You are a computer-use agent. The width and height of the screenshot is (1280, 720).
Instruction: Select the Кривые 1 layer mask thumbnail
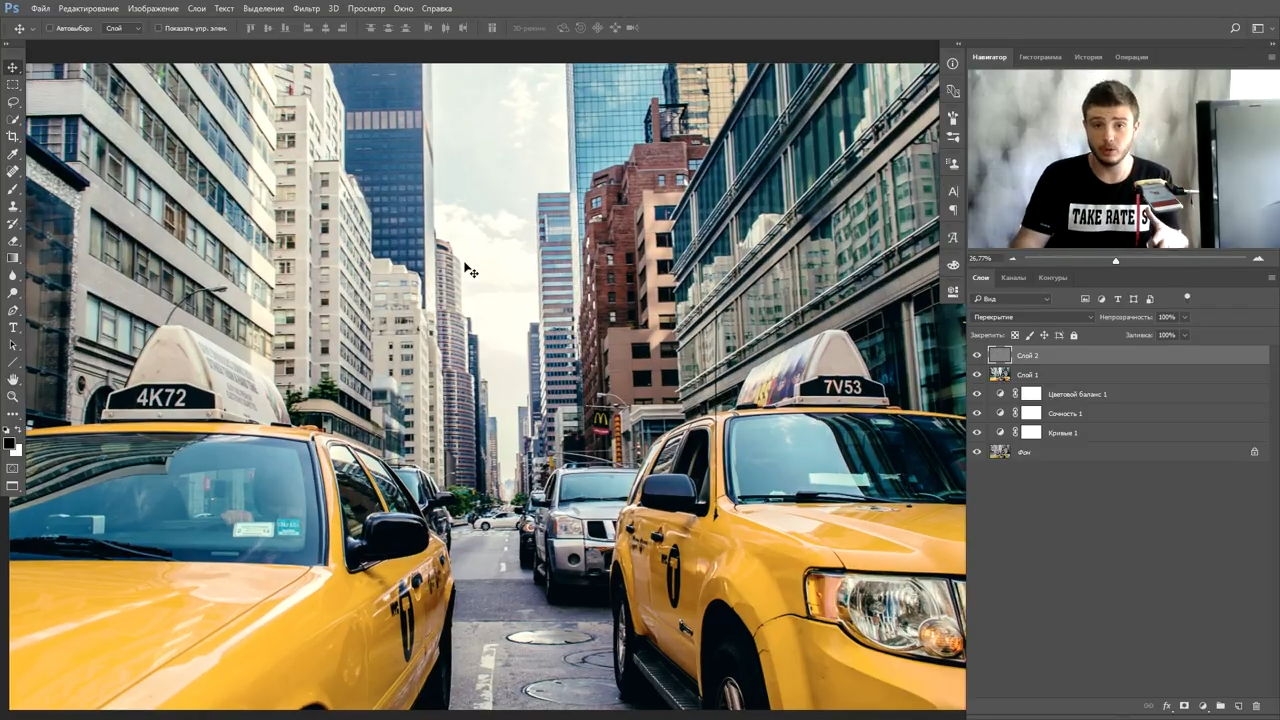coord(1031,433)
